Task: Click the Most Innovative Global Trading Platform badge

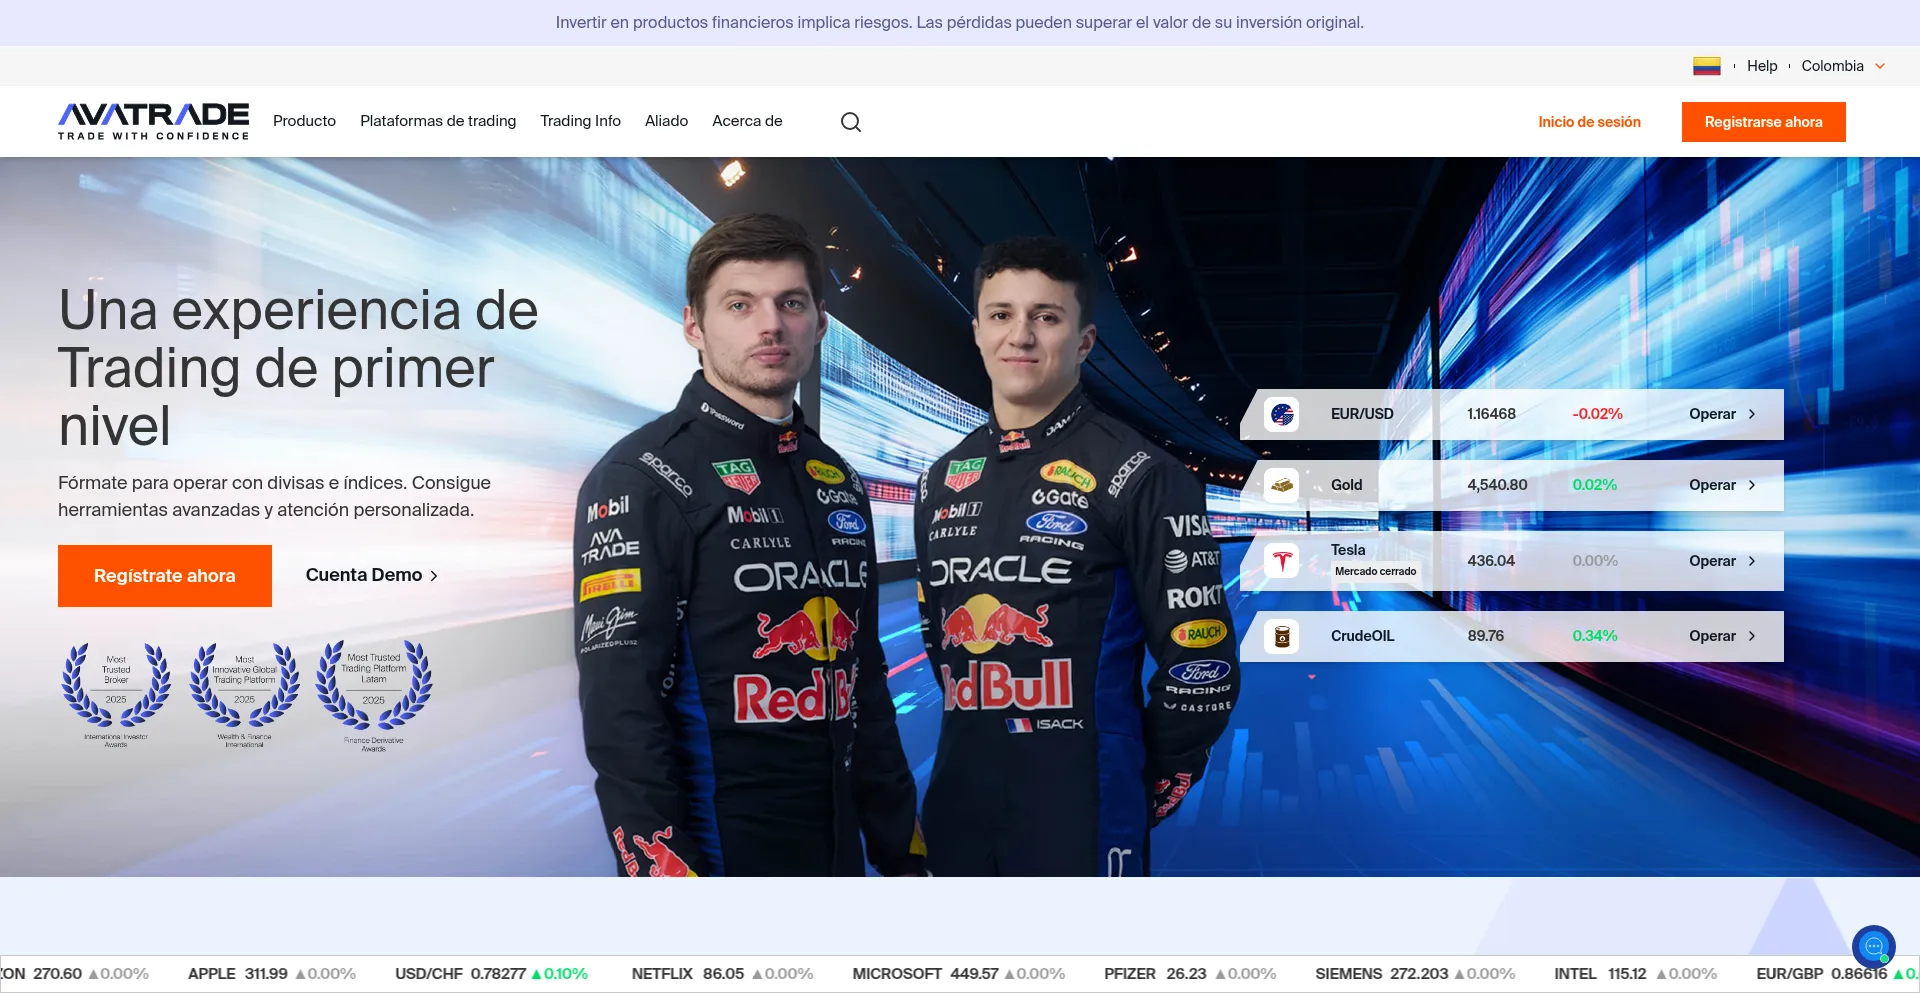Action: click(x=245, y=695)
